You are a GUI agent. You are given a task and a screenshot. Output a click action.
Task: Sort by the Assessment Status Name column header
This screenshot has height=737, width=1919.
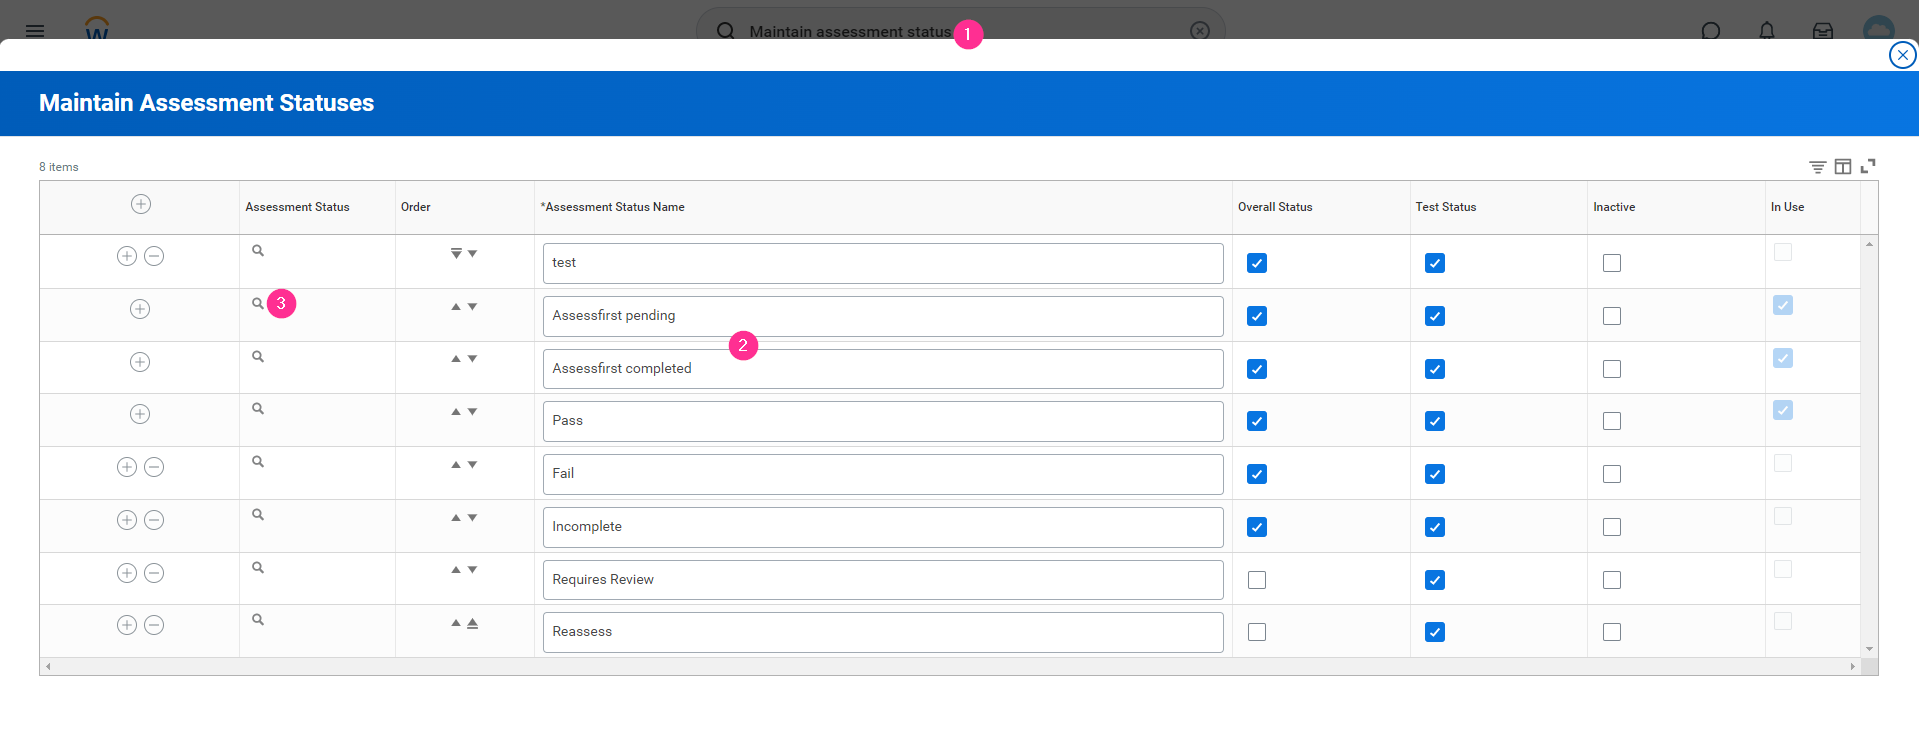[x=614, y=207]
